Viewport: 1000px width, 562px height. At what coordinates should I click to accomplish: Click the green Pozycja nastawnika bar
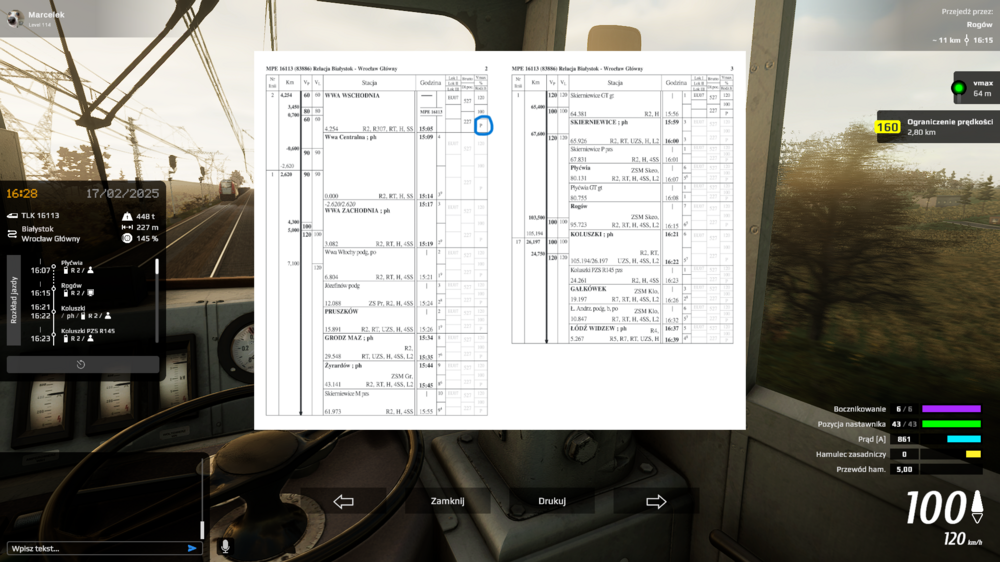coord(951,424)
